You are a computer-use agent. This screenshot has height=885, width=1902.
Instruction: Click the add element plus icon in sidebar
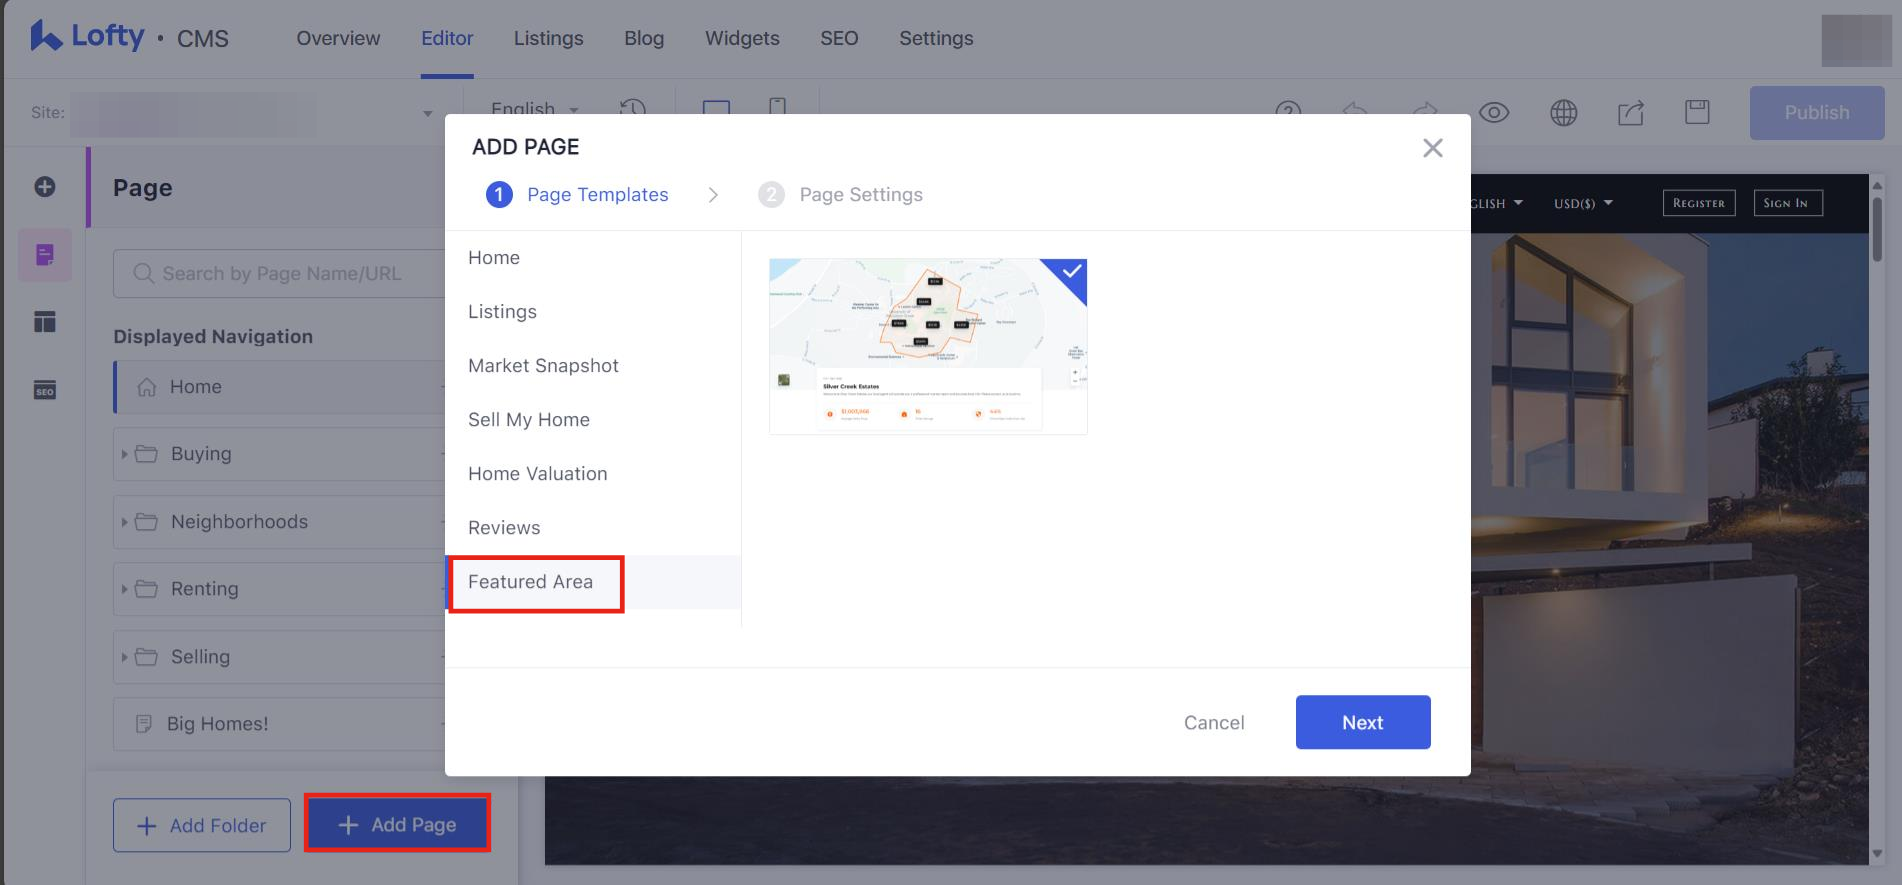(x=45, y=187)
